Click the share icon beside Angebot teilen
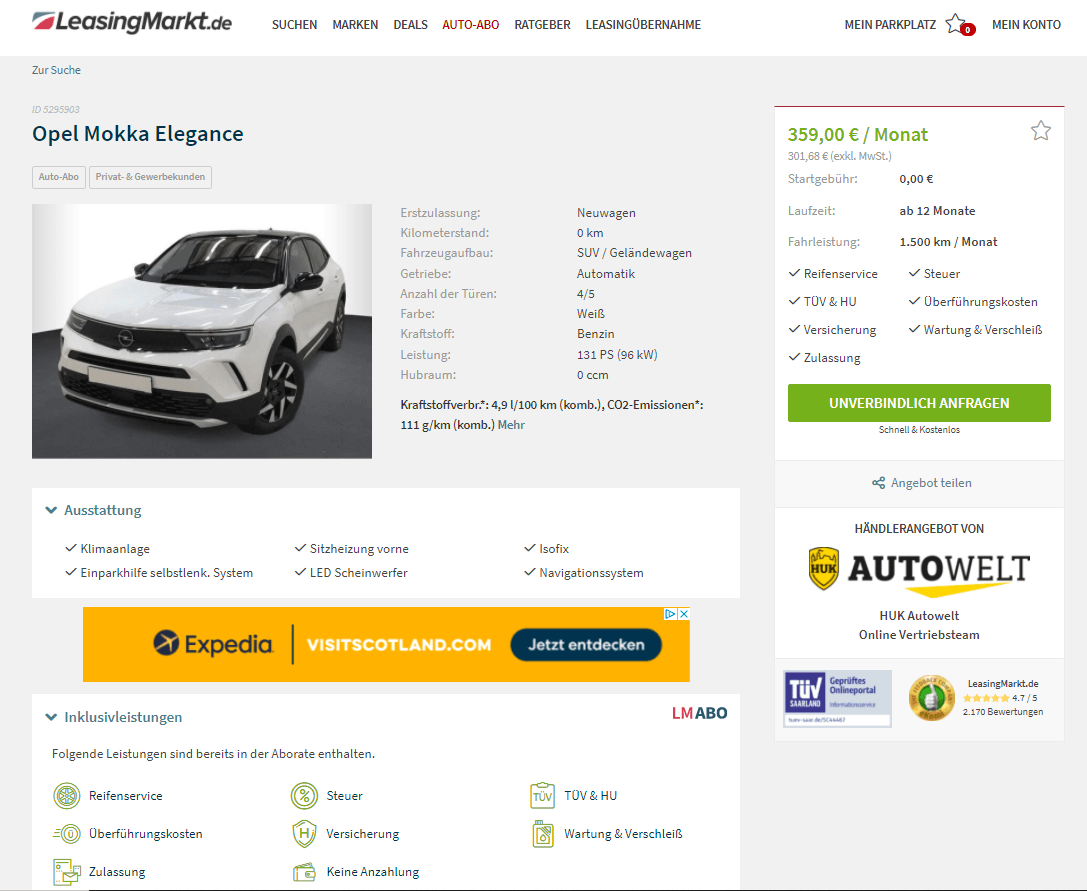 pos(878,483)
